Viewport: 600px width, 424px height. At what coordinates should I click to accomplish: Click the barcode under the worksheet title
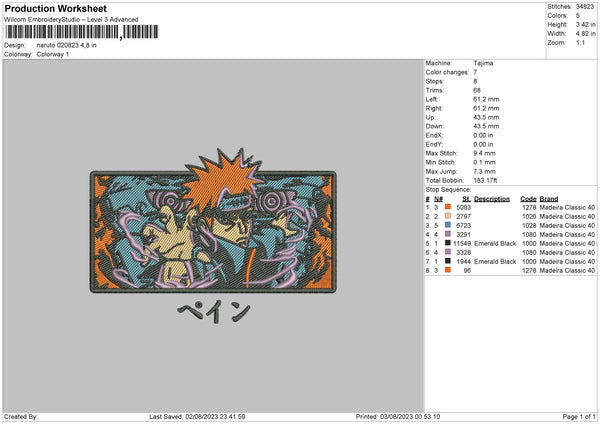(x=82, y=32)
